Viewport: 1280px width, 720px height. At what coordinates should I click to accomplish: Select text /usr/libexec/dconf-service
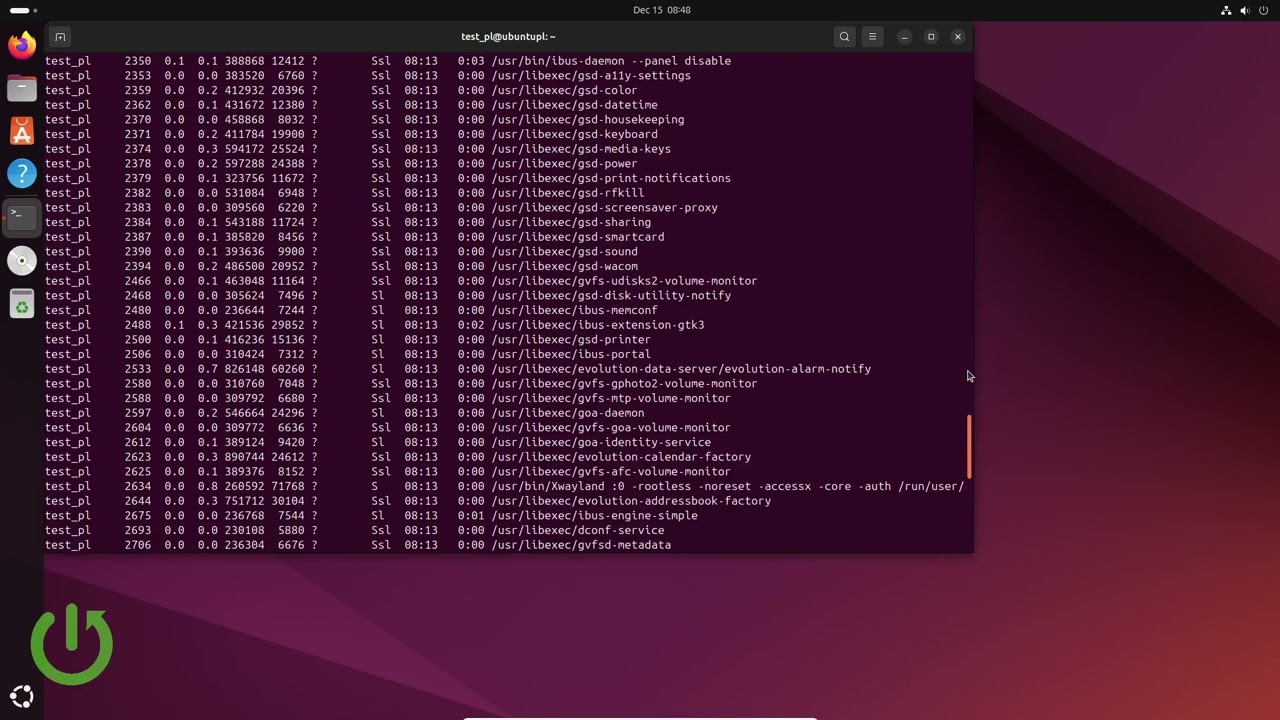578,530
